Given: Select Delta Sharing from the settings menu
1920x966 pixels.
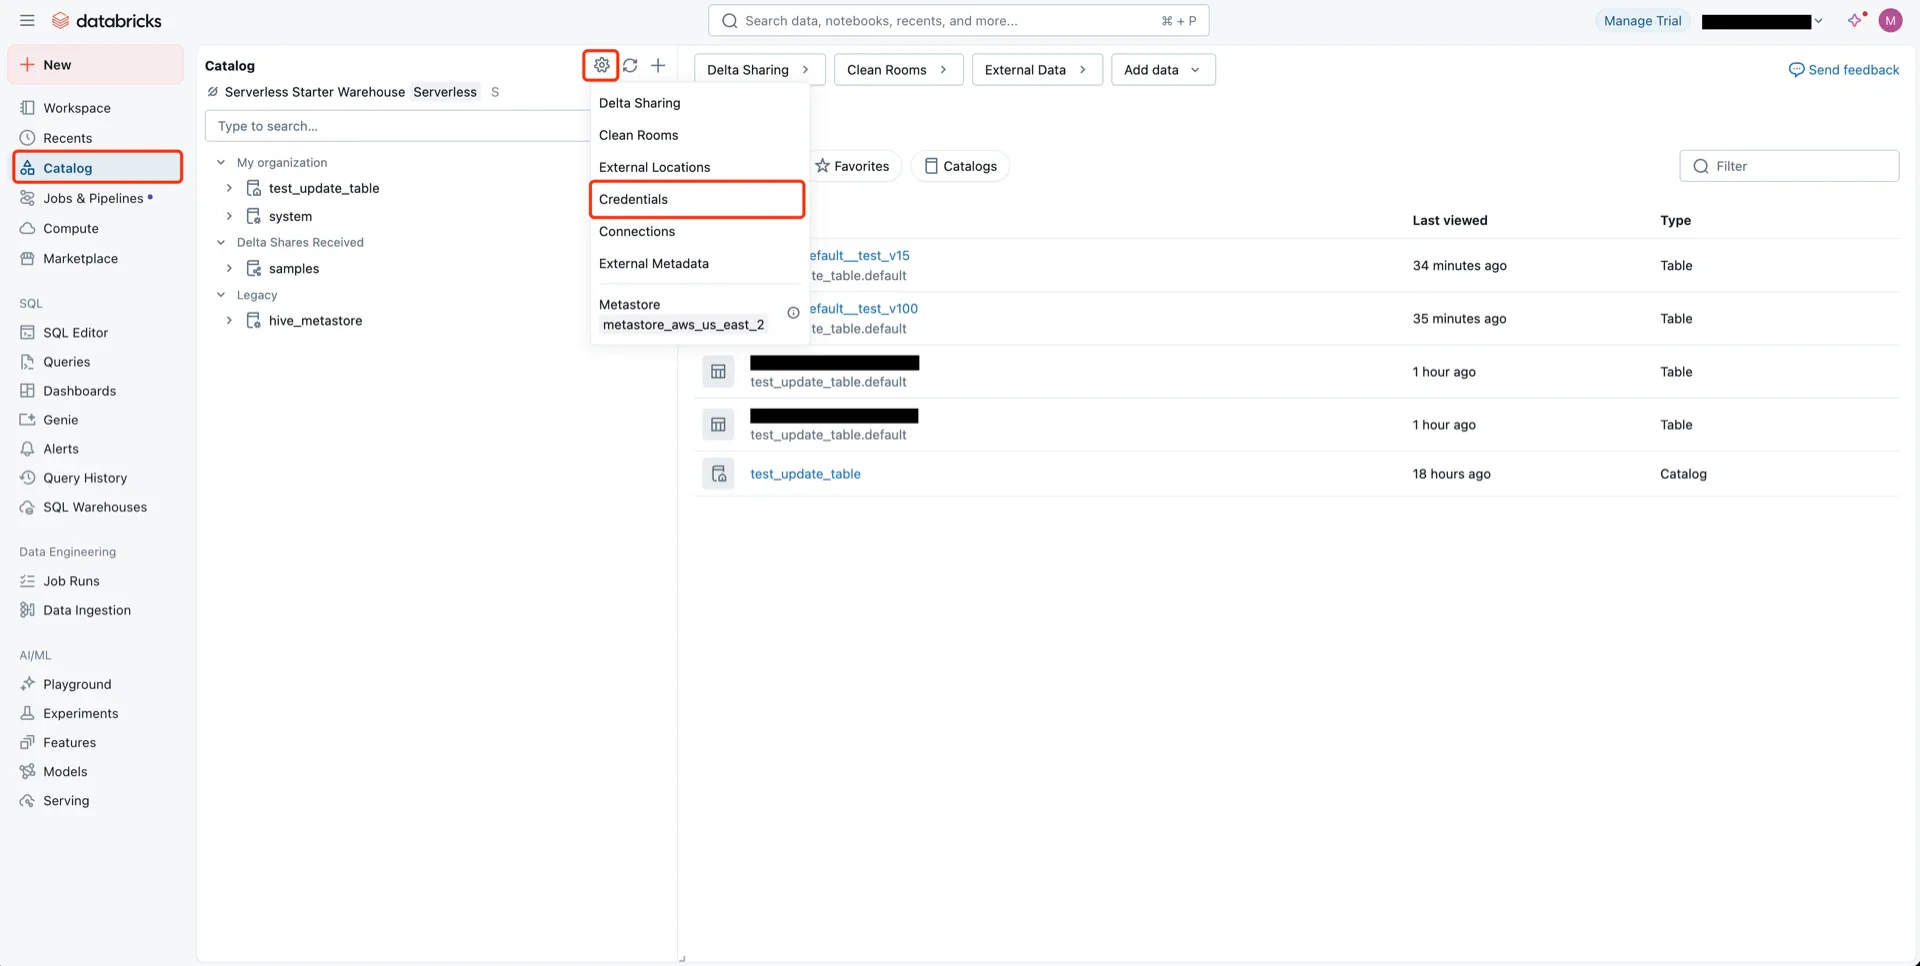Looking at the screenshot, I should pyautogui.click(x=697, y=103).
